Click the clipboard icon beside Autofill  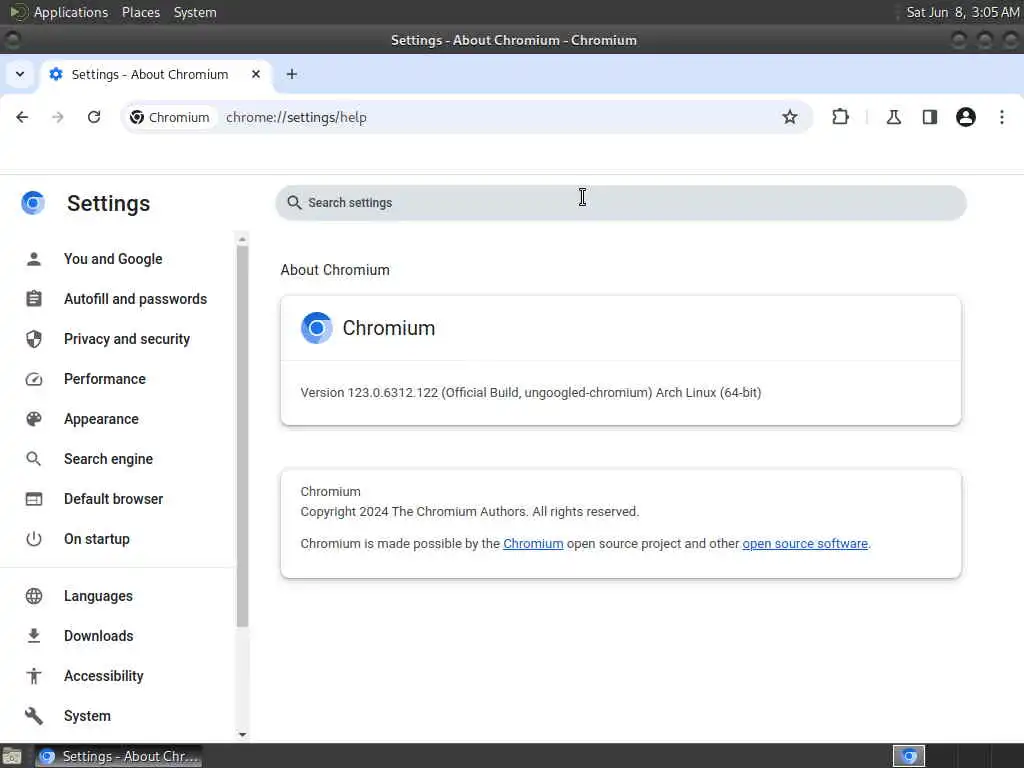[x=34, y=299]
